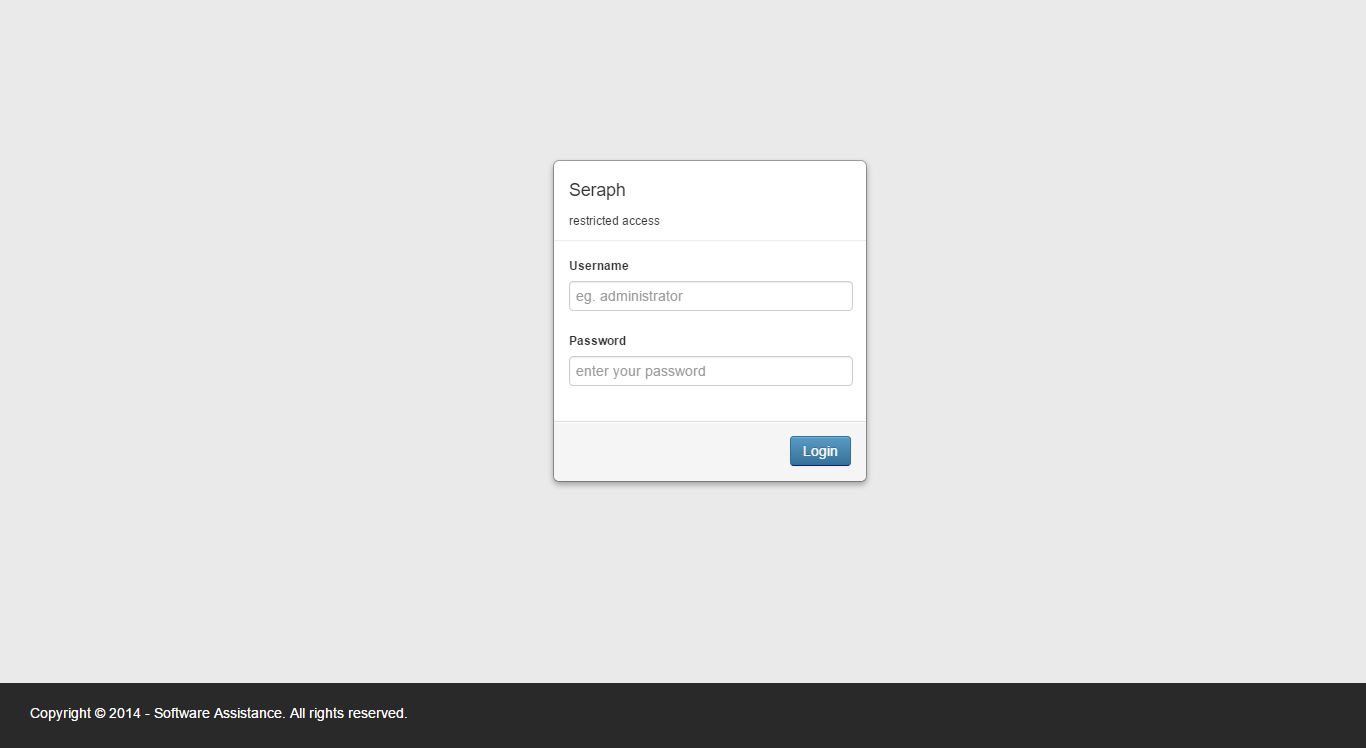Focus the Password input field

coord(710,371)
